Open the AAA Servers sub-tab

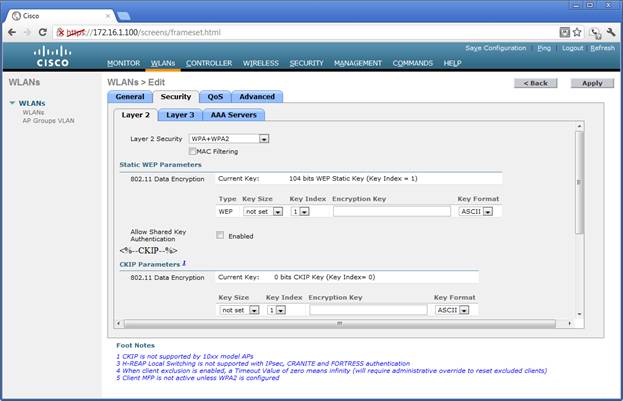click(x=234, y=115)
